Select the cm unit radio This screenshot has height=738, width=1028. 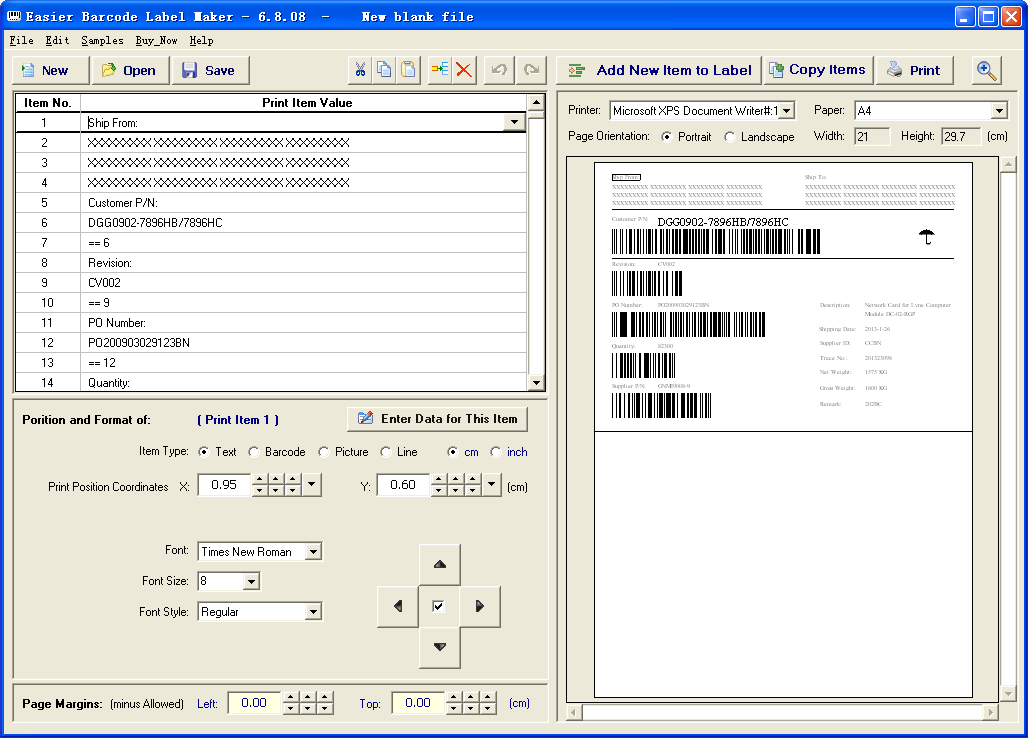[x=452, y=452]
